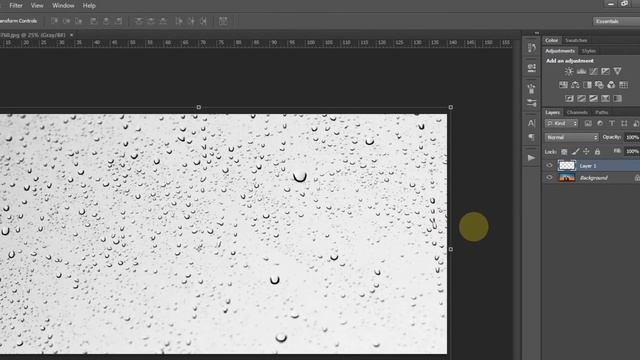Select the Layer 1 thumbnail
Screen dimensions: 640x360
(567, 166)
